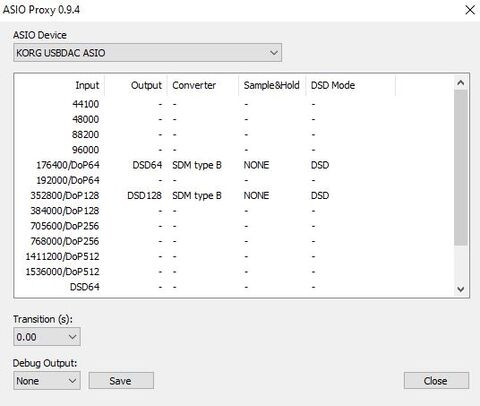Click the list scroll up arrow
The height and width of the screenshot is (406, 480).
[x=461, y=83]
